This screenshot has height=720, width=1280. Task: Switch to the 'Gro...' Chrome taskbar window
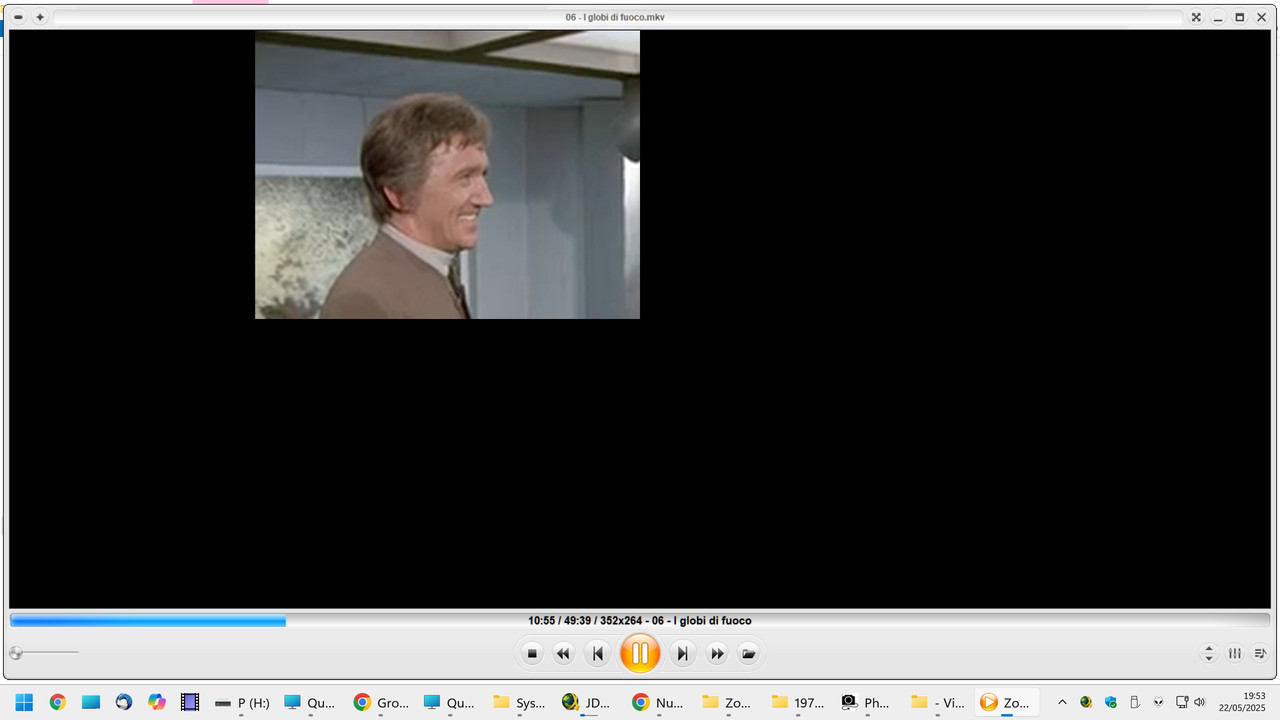point(380,703)
